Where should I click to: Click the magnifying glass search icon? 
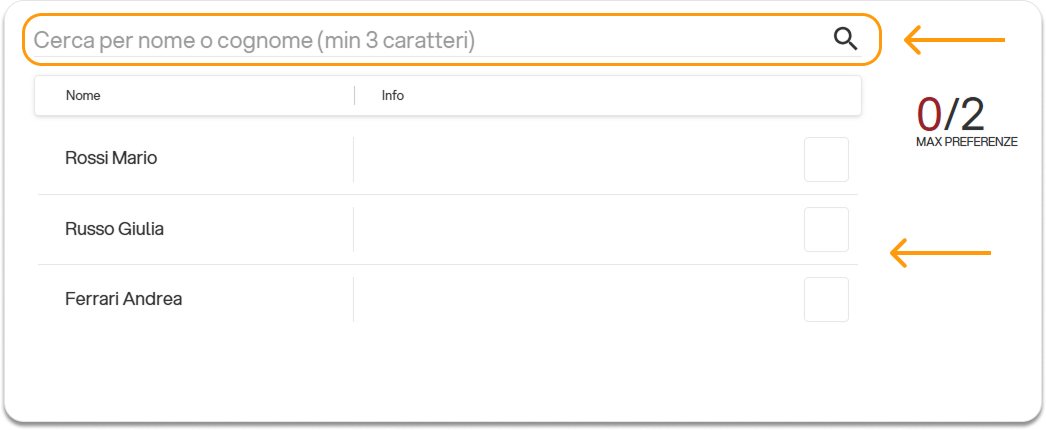845,39
